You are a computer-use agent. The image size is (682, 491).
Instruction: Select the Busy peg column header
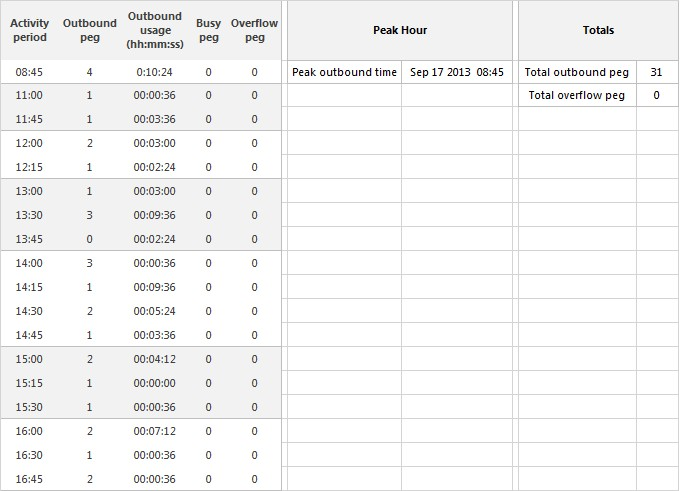pos(208,30)
